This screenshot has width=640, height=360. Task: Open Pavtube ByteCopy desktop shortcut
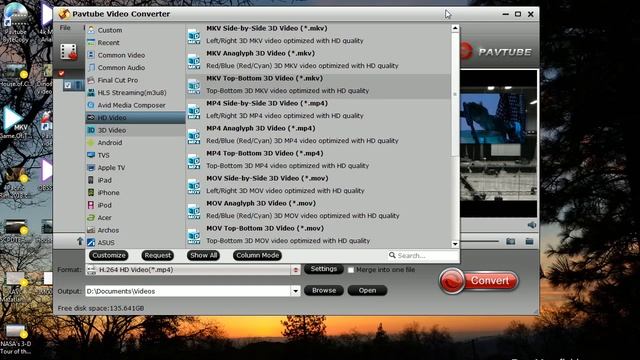tap(15, 22)
